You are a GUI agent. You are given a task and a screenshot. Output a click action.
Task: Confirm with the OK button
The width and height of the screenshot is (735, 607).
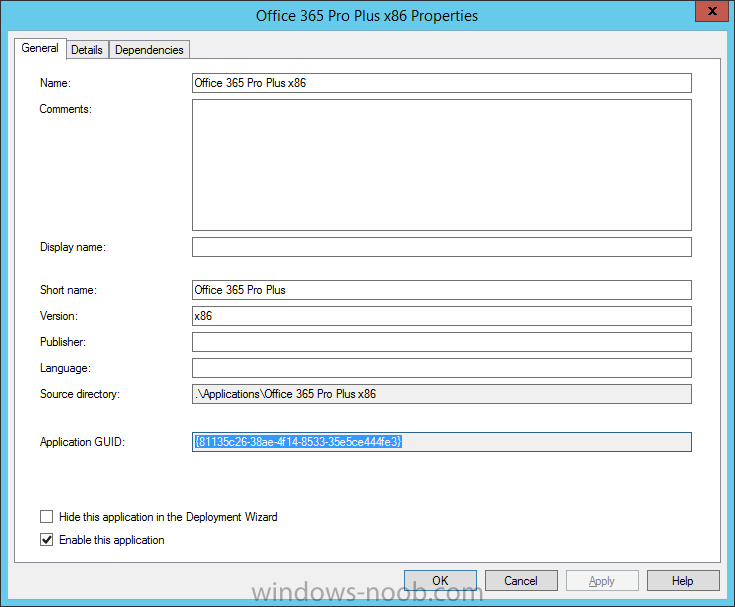tap(440, 581)
